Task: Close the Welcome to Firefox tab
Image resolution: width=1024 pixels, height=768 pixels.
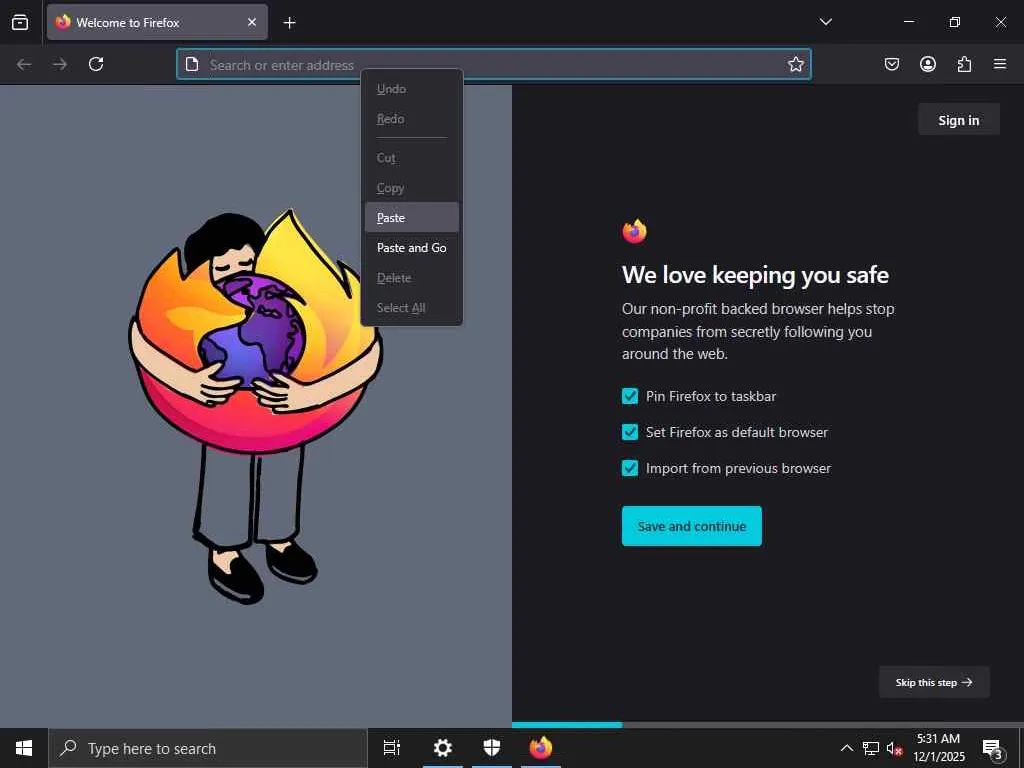Action: (x=252, y=22)
